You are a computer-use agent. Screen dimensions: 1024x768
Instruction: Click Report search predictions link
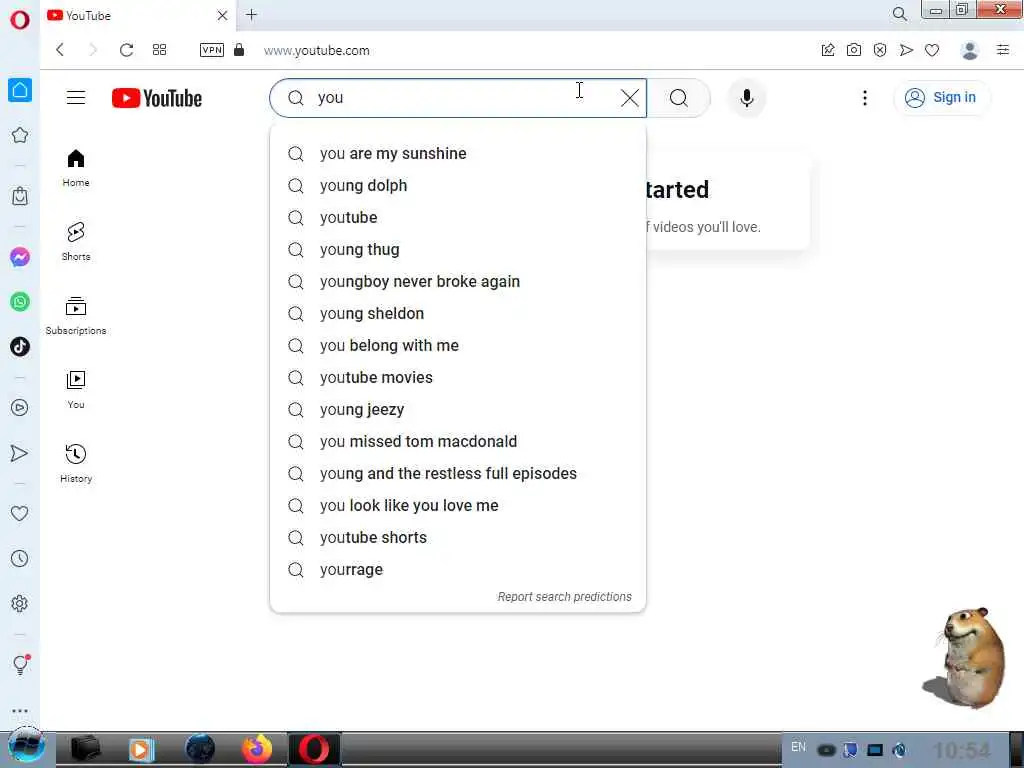[564, 597]
